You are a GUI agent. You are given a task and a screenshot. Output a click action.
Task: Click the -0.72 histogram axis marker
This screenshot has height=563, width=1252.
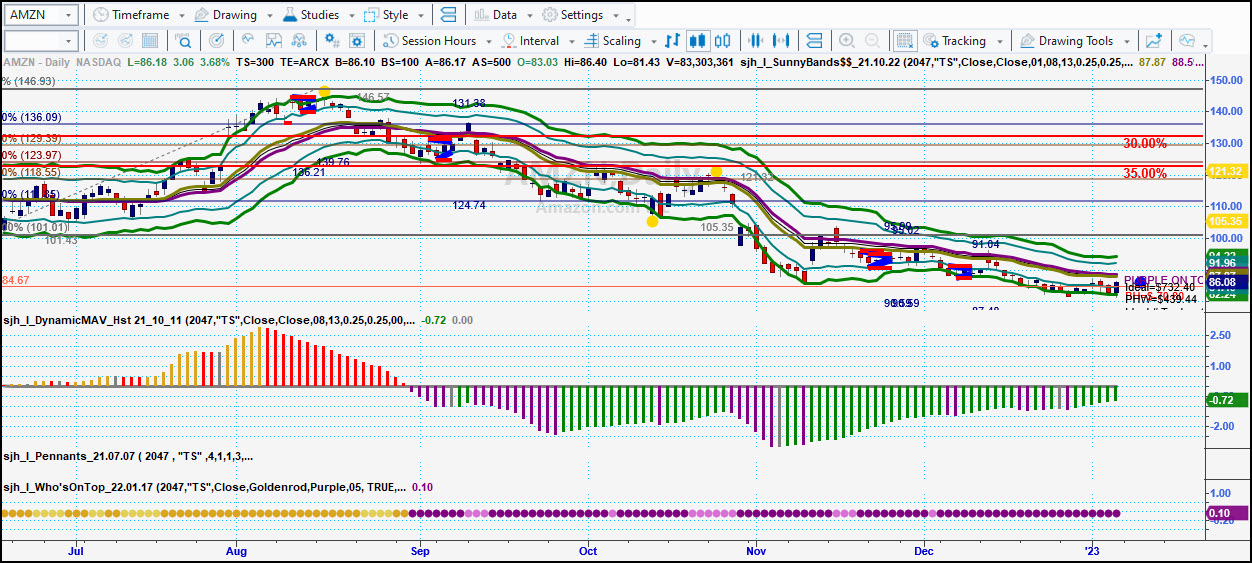point(1225,400)
